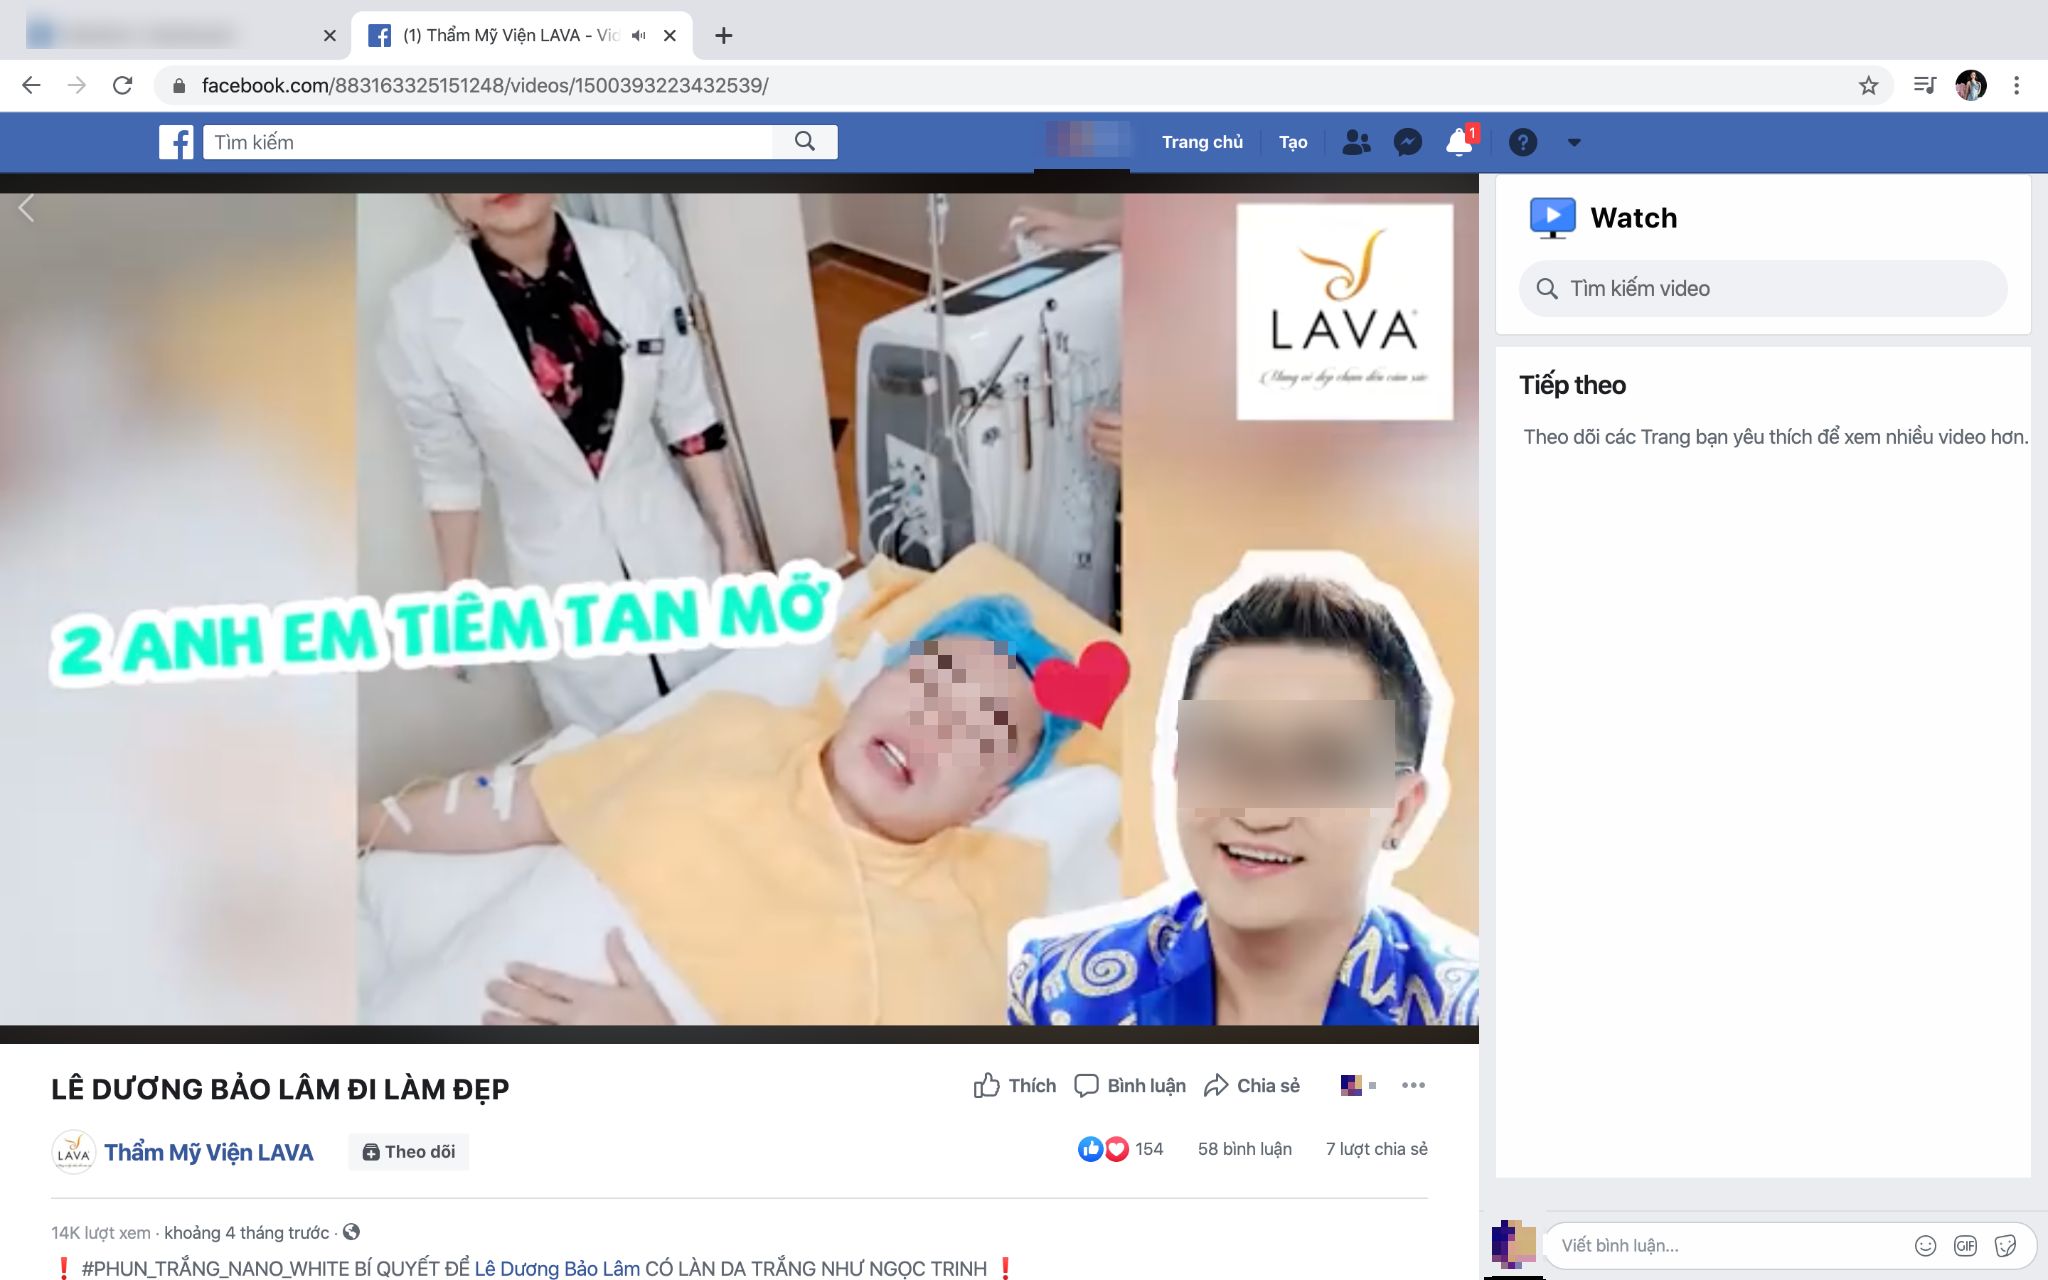The image size is (2048, 1280).
Task: Close the first blurred browser tab
Action: pyautogui.click(x=330, y=36)
